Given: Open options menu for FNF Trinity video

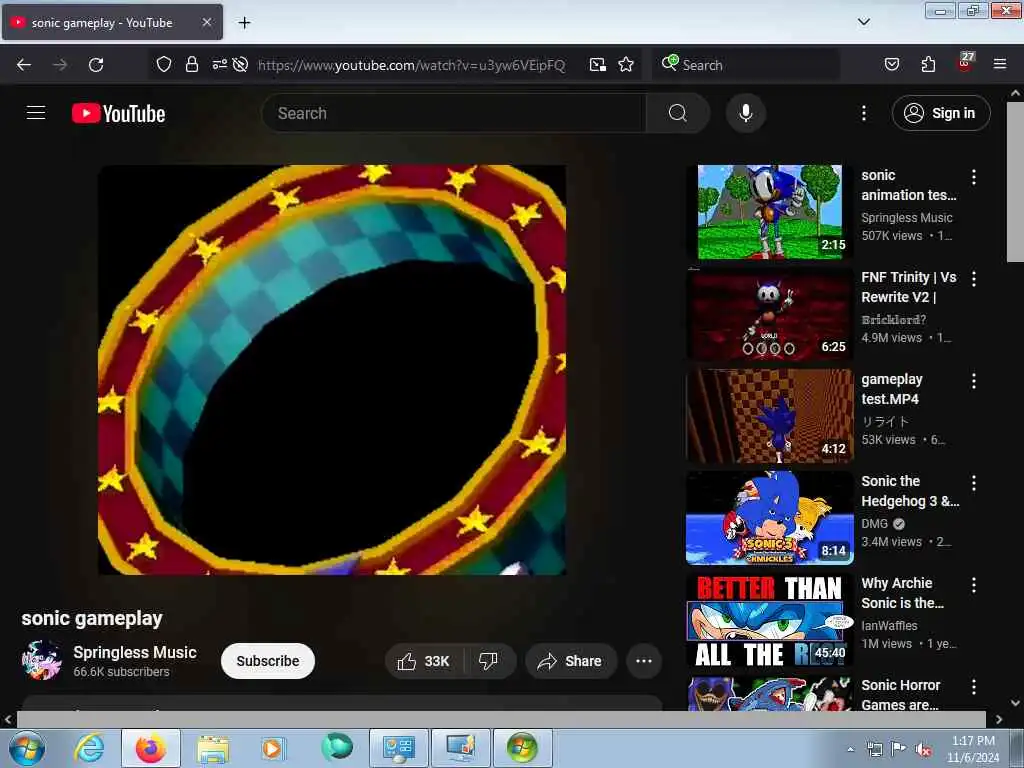Looking at the screenshot, I should 974,279.
